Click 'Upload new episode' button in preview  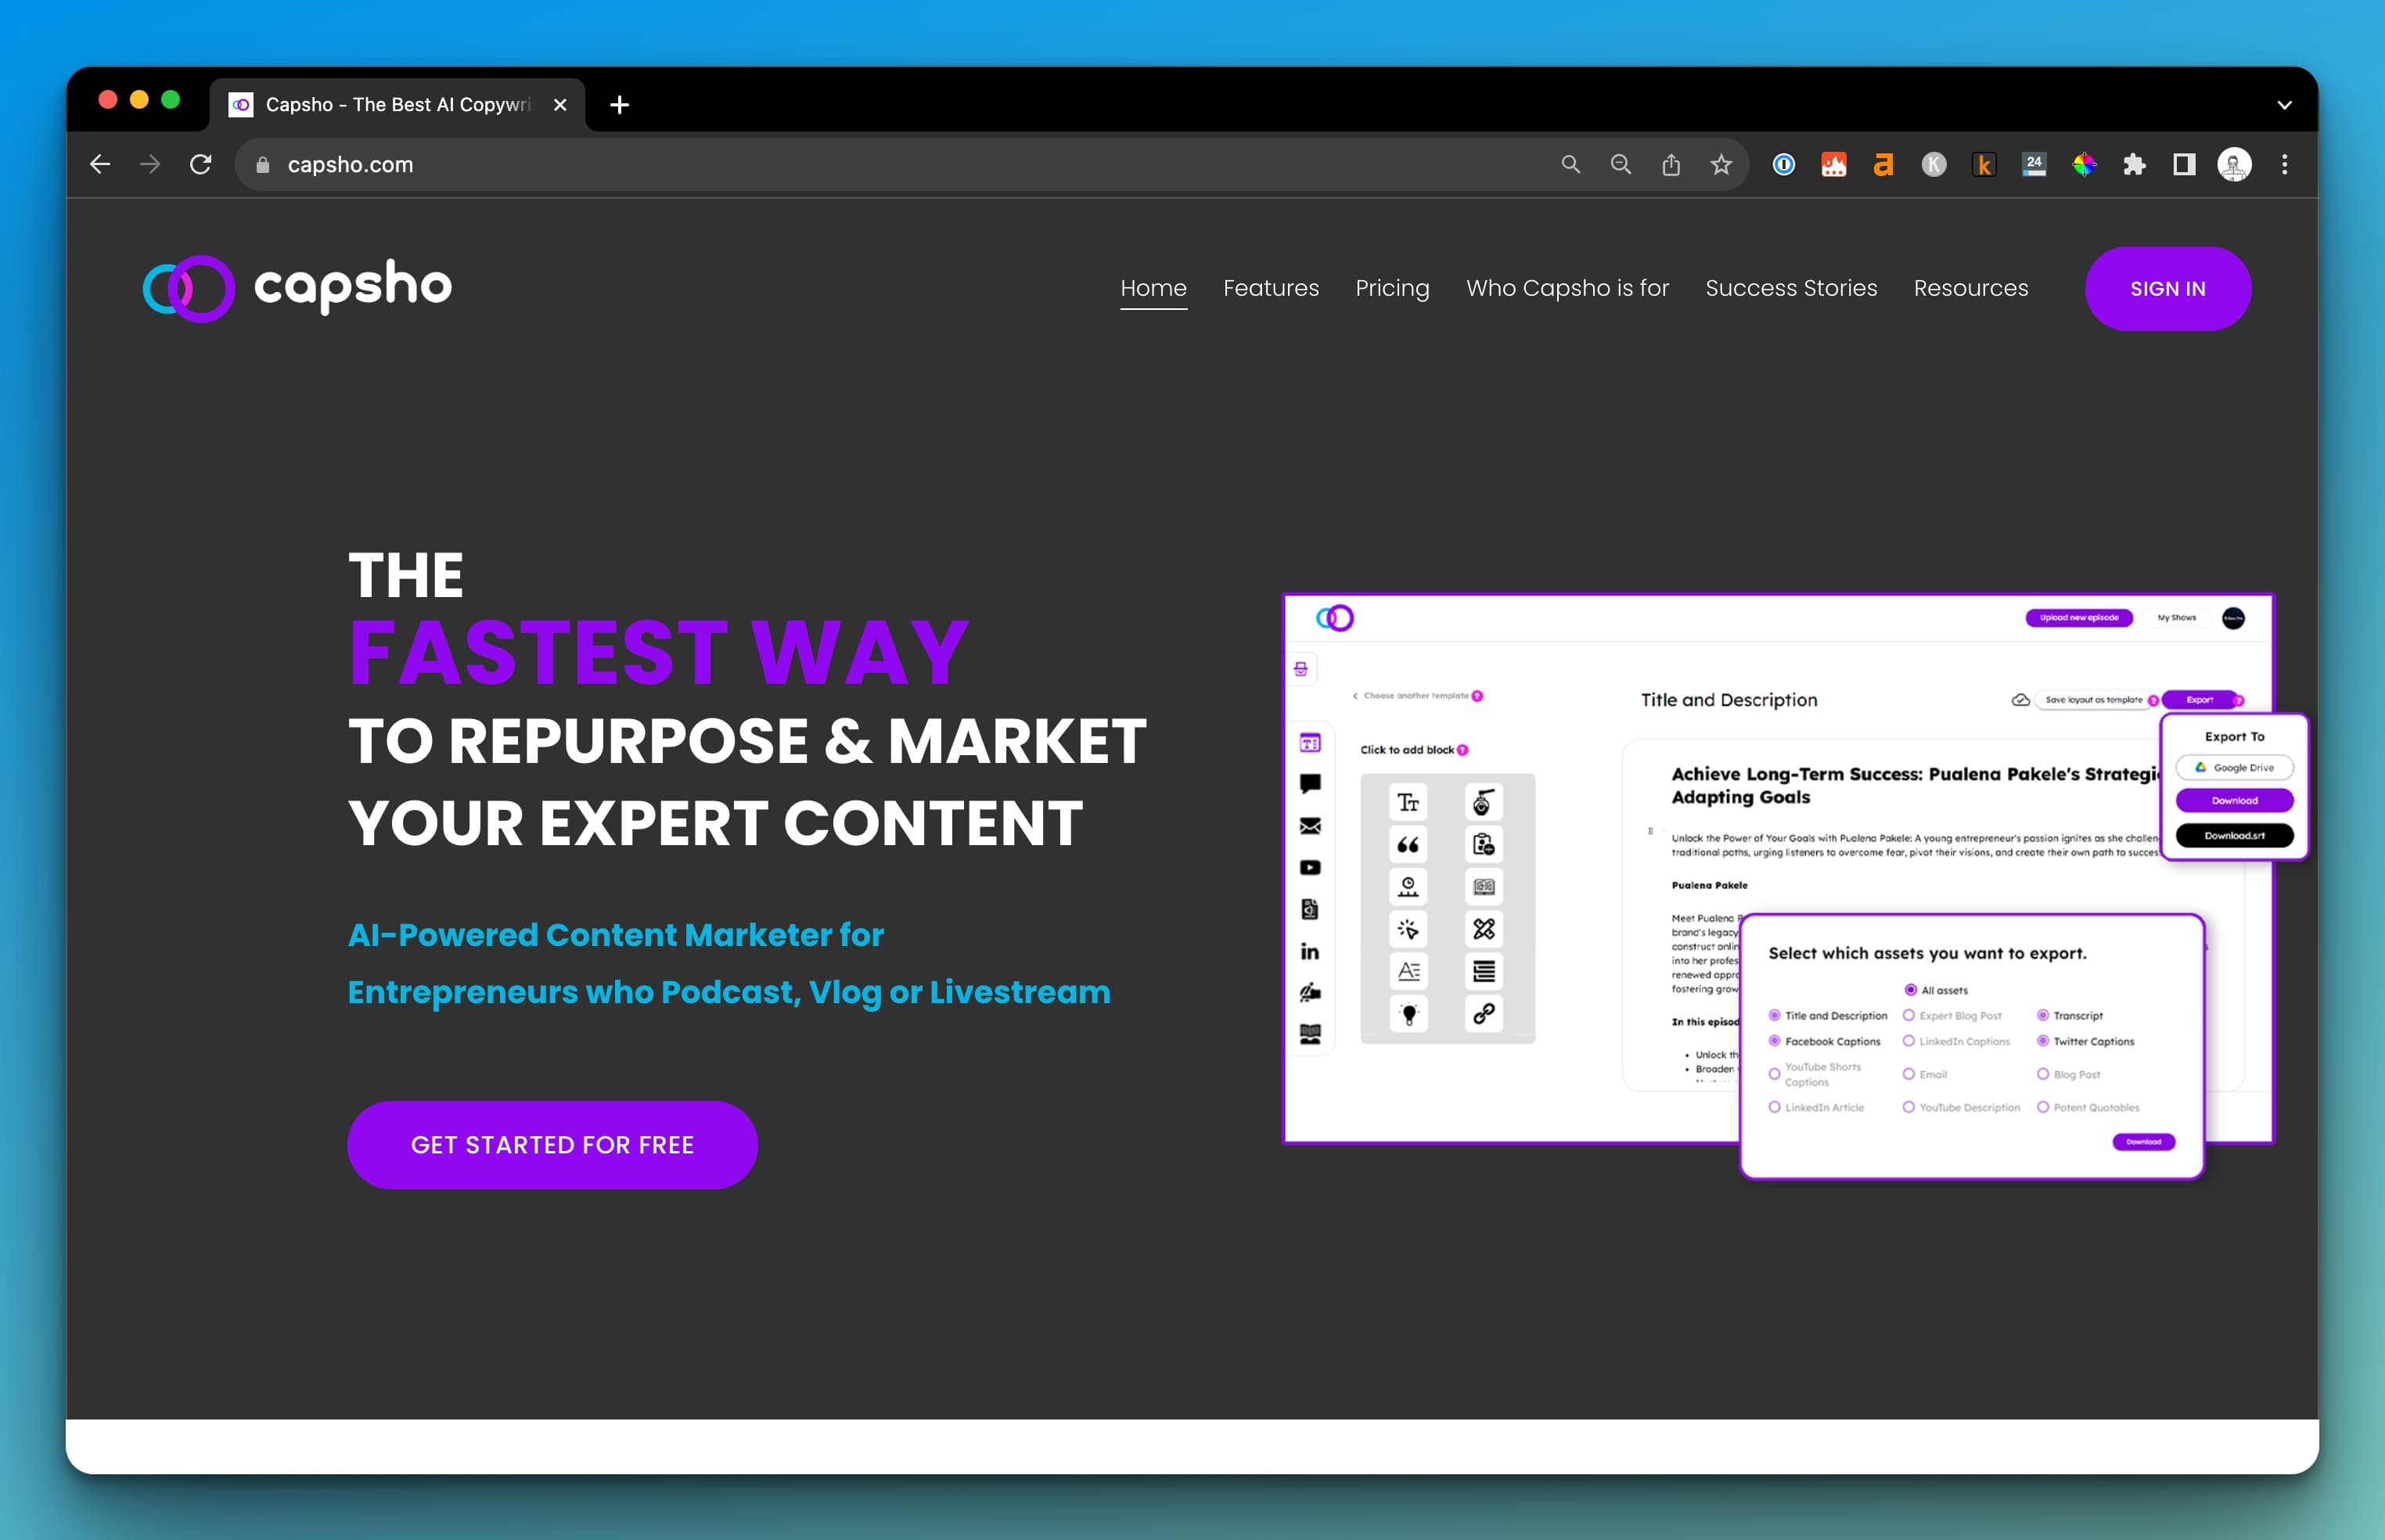2078,618
